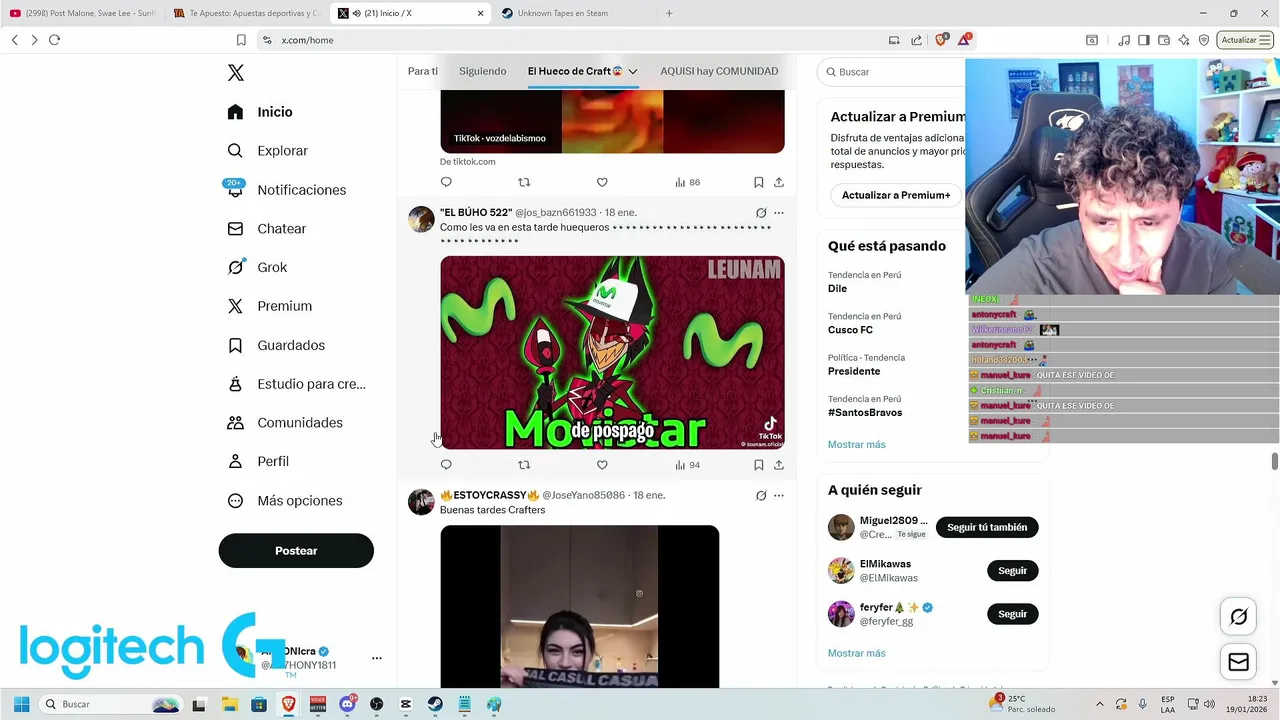Share the EL BÚHO 522 post
This screenshot has height=720, width=1280.
click(x=779, y=465)
